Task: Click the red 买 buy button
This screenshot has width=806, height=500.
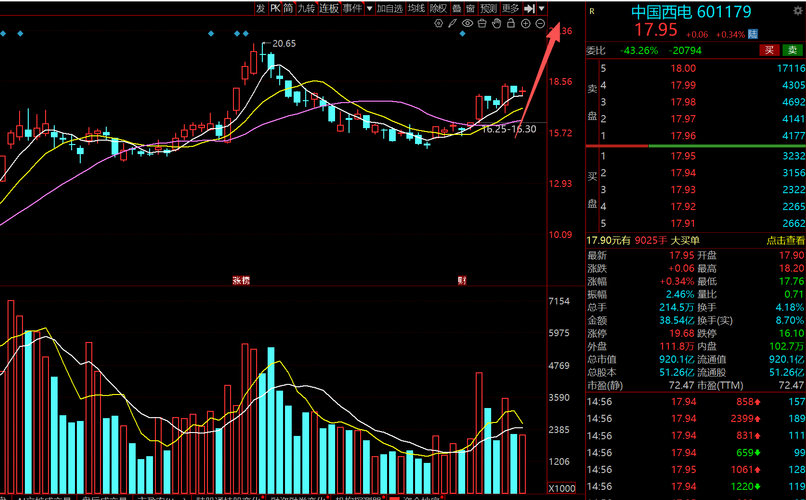Action: pyautogui.click(x=769, y=50)
